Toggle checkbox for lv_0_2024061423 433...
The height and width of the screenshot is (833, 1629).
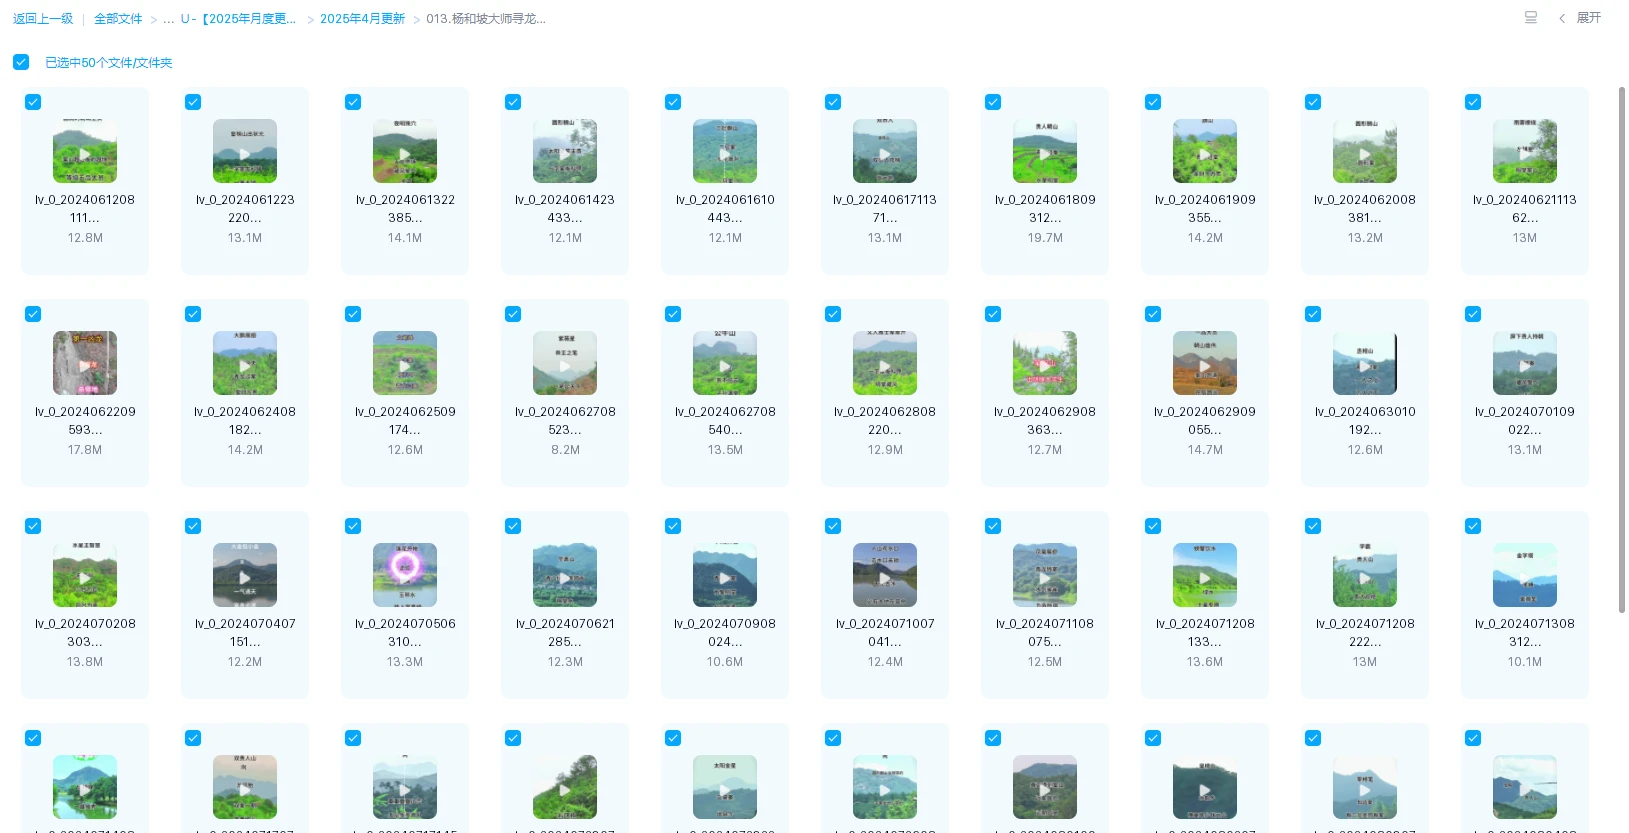coord(513,102)
